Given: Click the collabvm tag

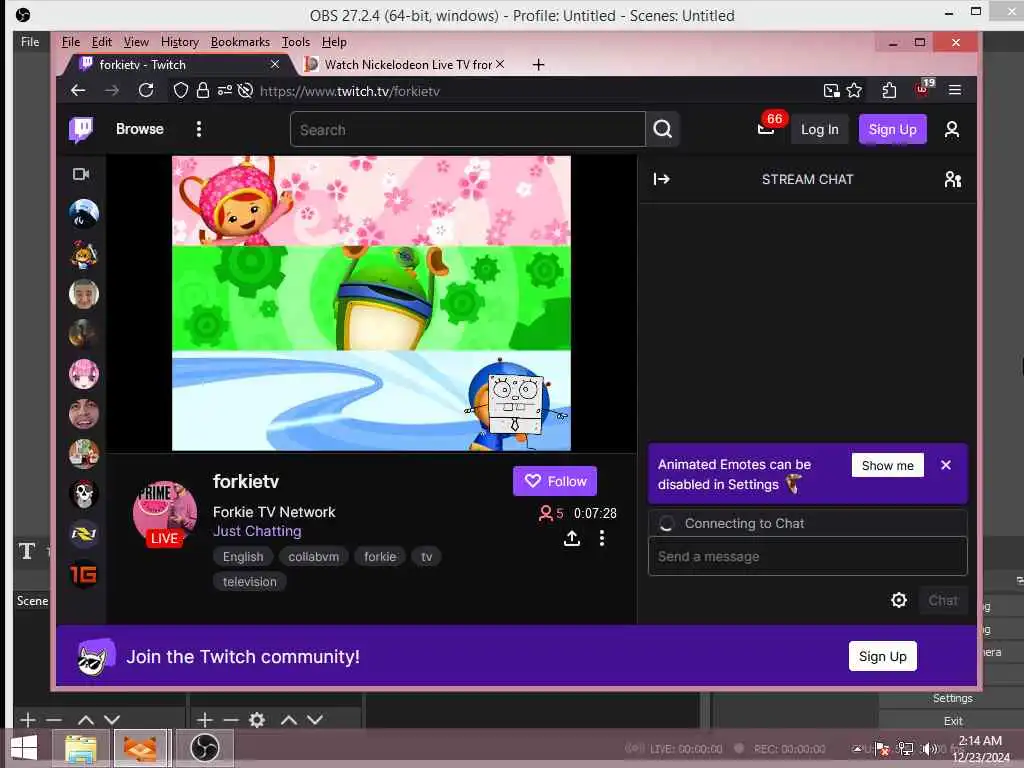Looking at the screenshot, I should 313,556.
